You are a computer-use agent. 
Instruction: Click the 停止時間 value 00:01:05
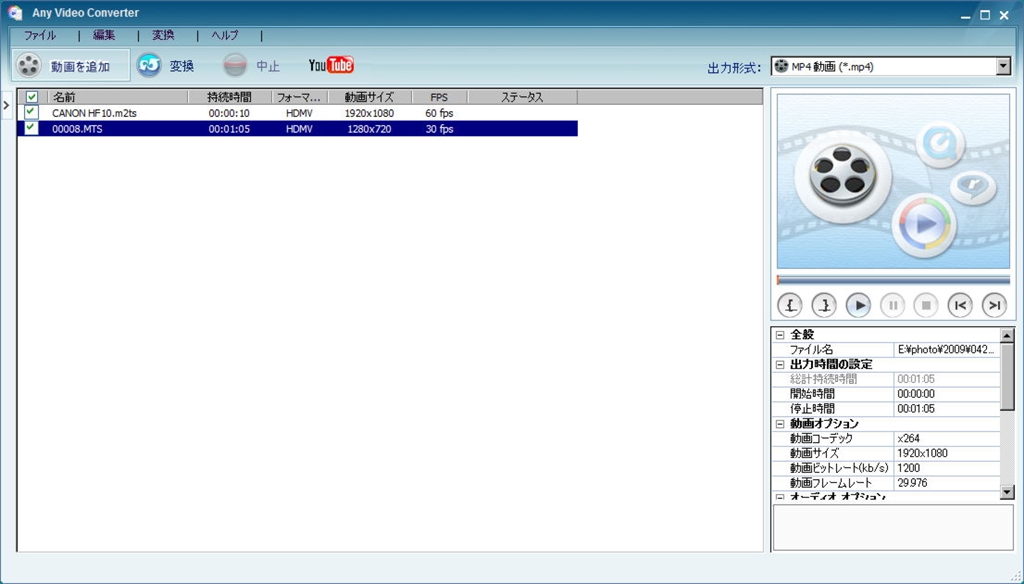coord(916,409)
